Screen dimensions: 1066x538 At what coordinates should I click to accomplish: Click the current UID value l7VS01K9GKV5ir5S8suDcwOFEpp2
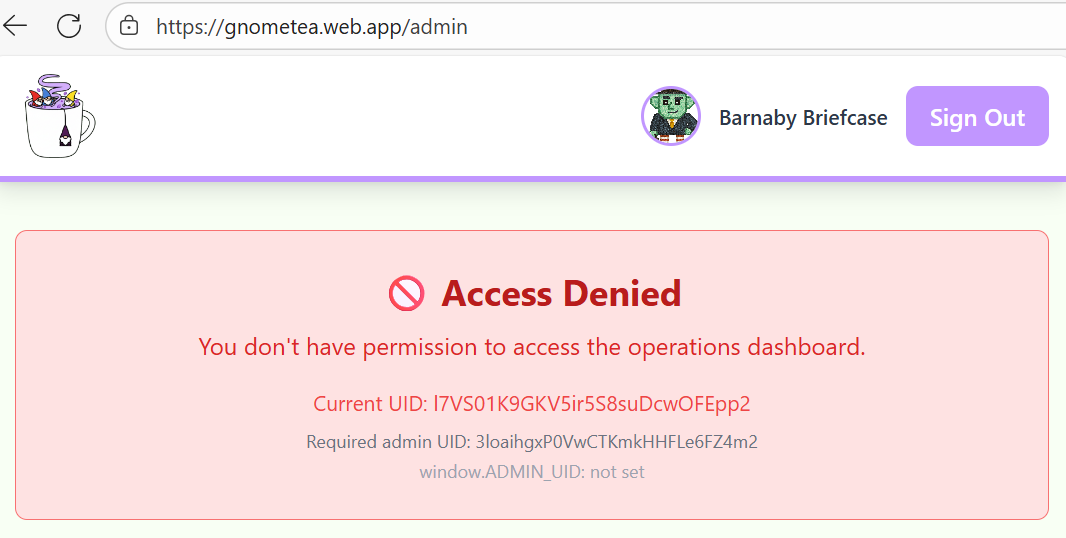(x=592, y=404)
